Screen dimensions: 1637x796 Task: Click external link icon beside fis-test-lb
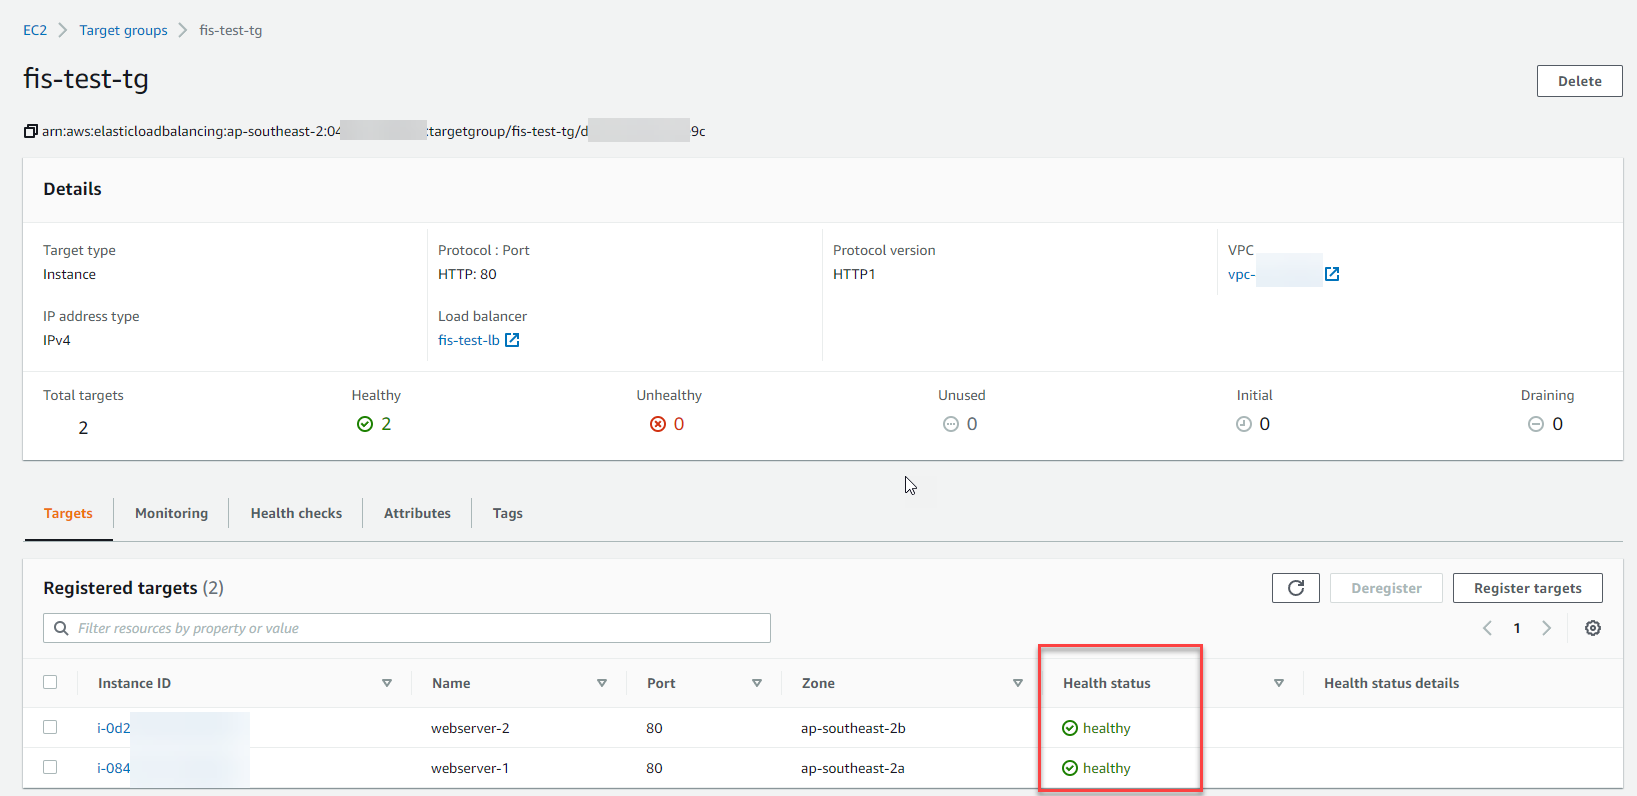point(512,340)
